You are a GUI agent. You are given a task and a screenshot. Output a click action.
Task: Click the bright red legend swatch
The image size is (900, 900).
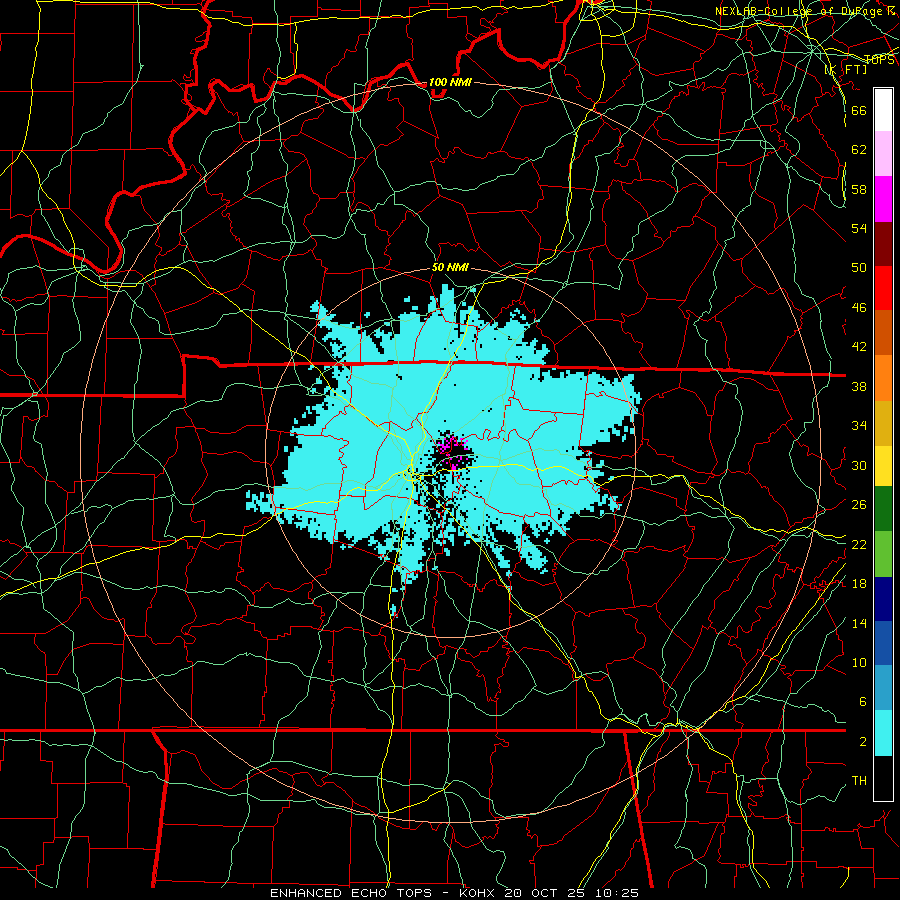click(x=883, y=288)
